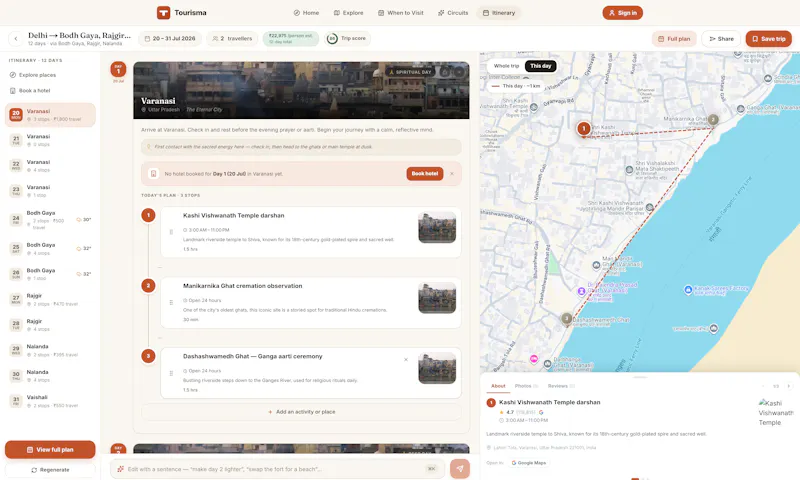Select 20 Varanasi day in itinerary list
Viewport: 800px width, 480px height.
[x=50, y=115]
